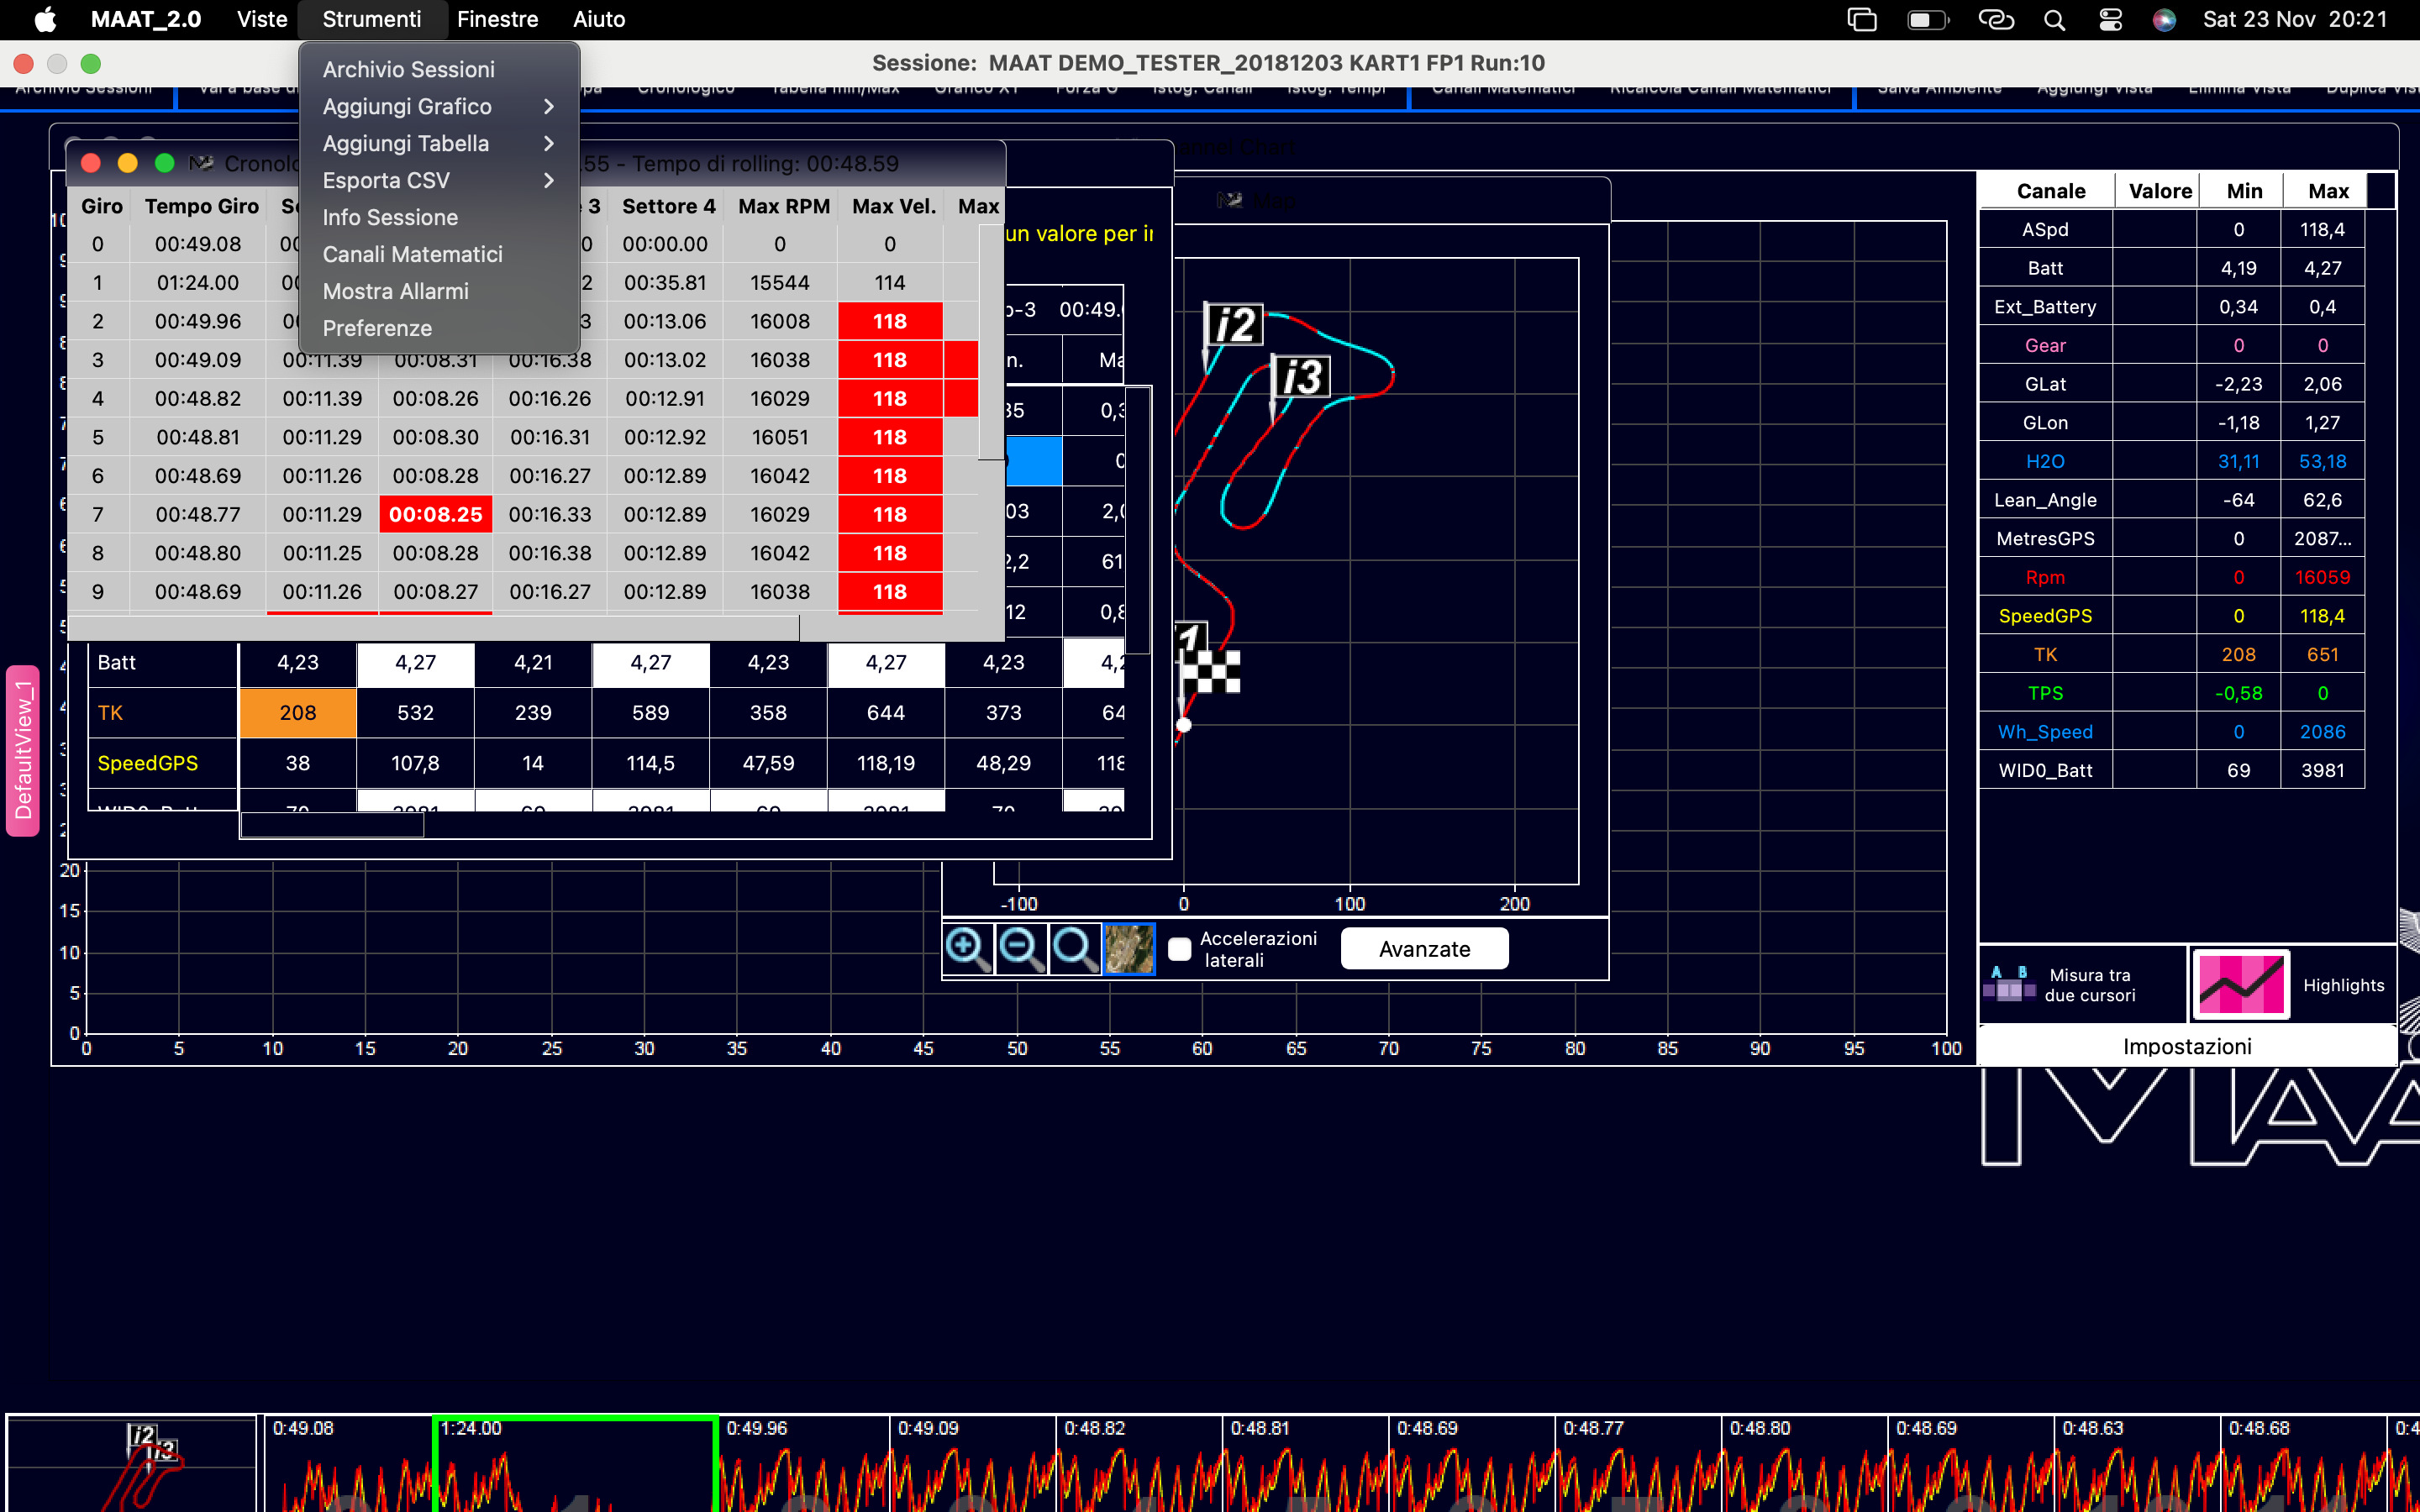
Task: Click the orange TK value cell 208
Action: [x=297, y=713]
